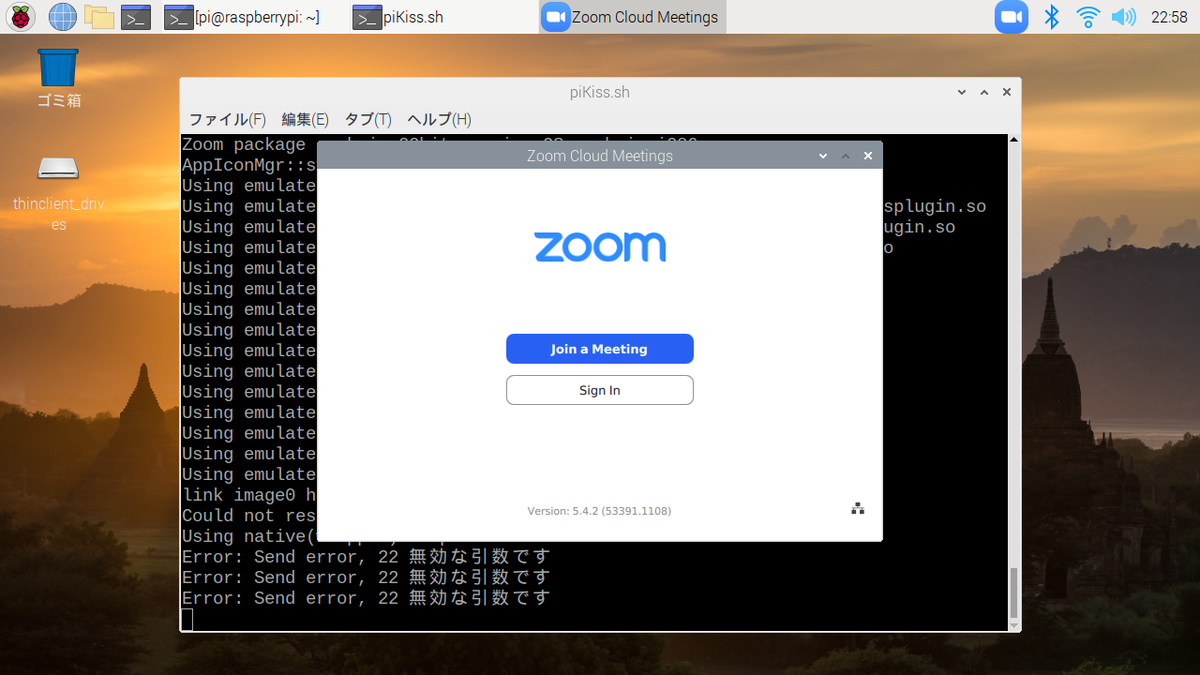The height and width of the screenshot is (675, 1200).
Task: Minimize the piKiss.sh terminal window
Action: [x=962, y=92]
